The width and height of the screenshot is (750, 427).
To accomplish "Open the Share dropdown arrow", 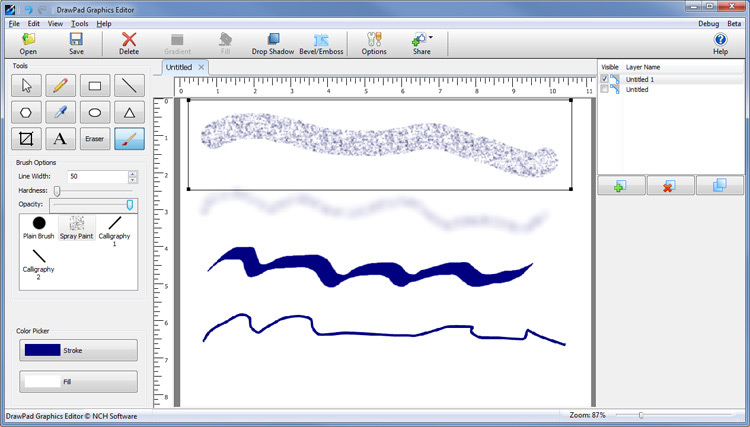I will pos(430,37).
